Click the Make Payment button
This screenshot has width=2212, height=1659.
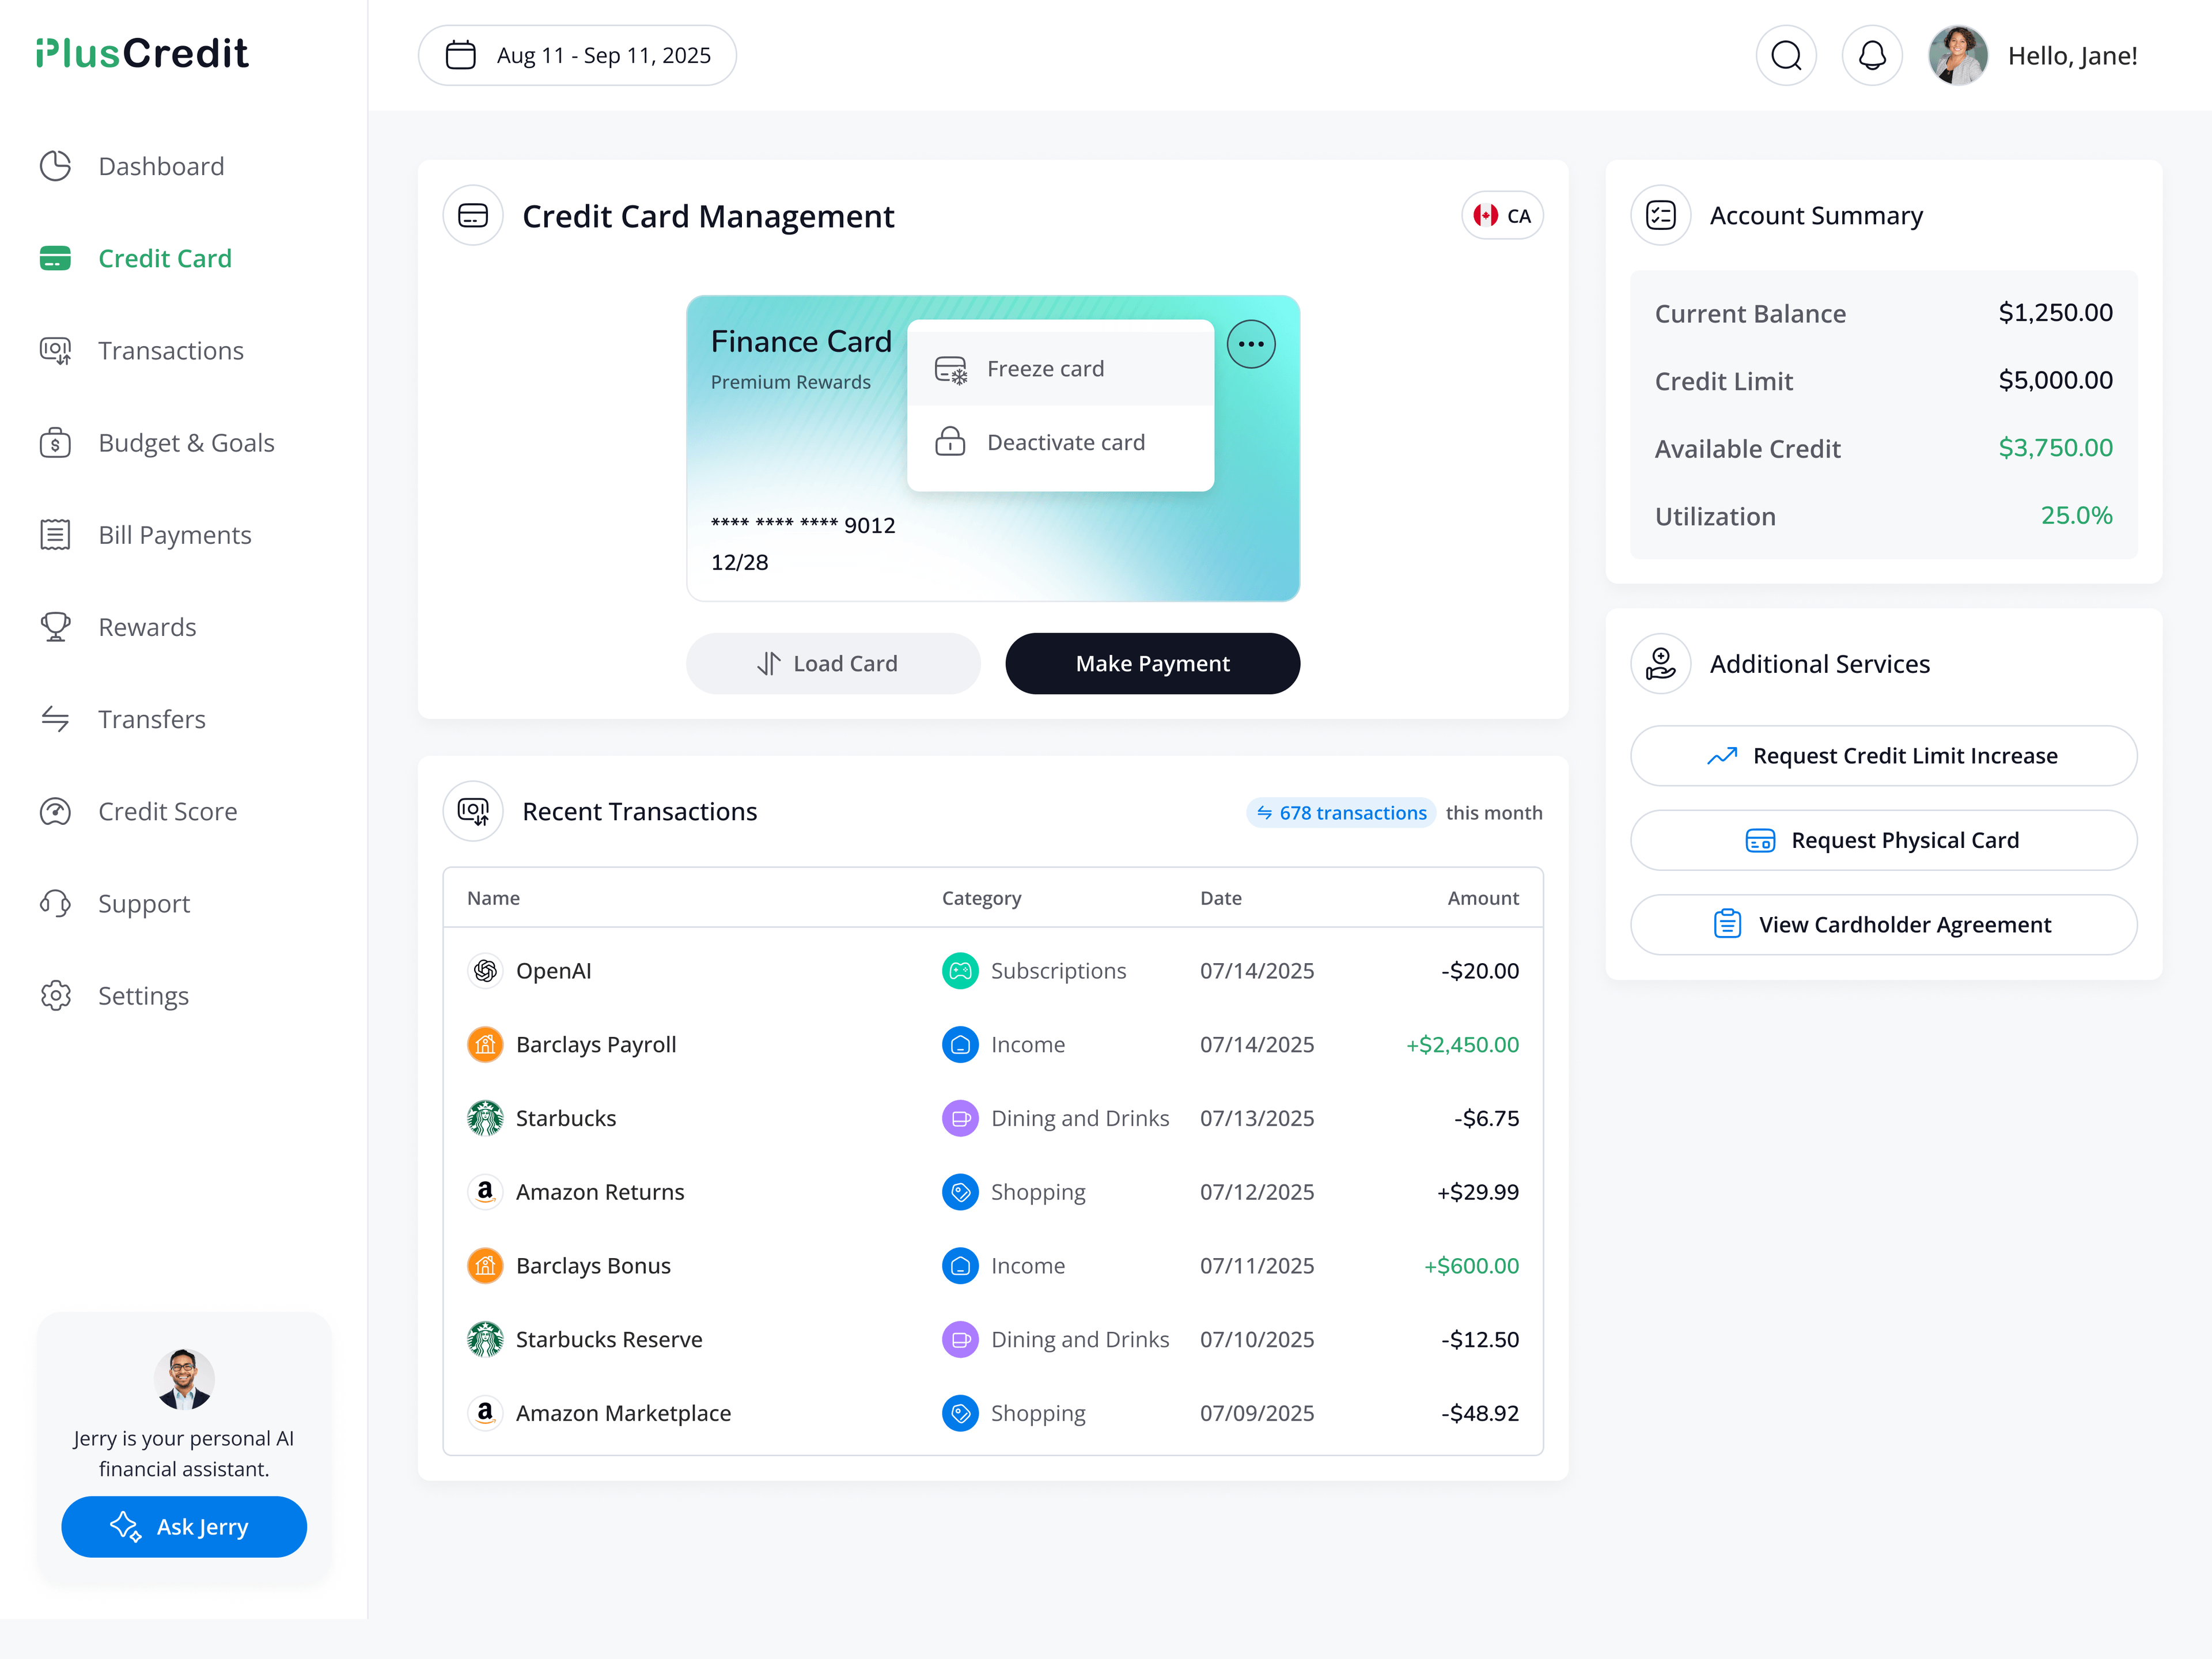pos(1152,663)
